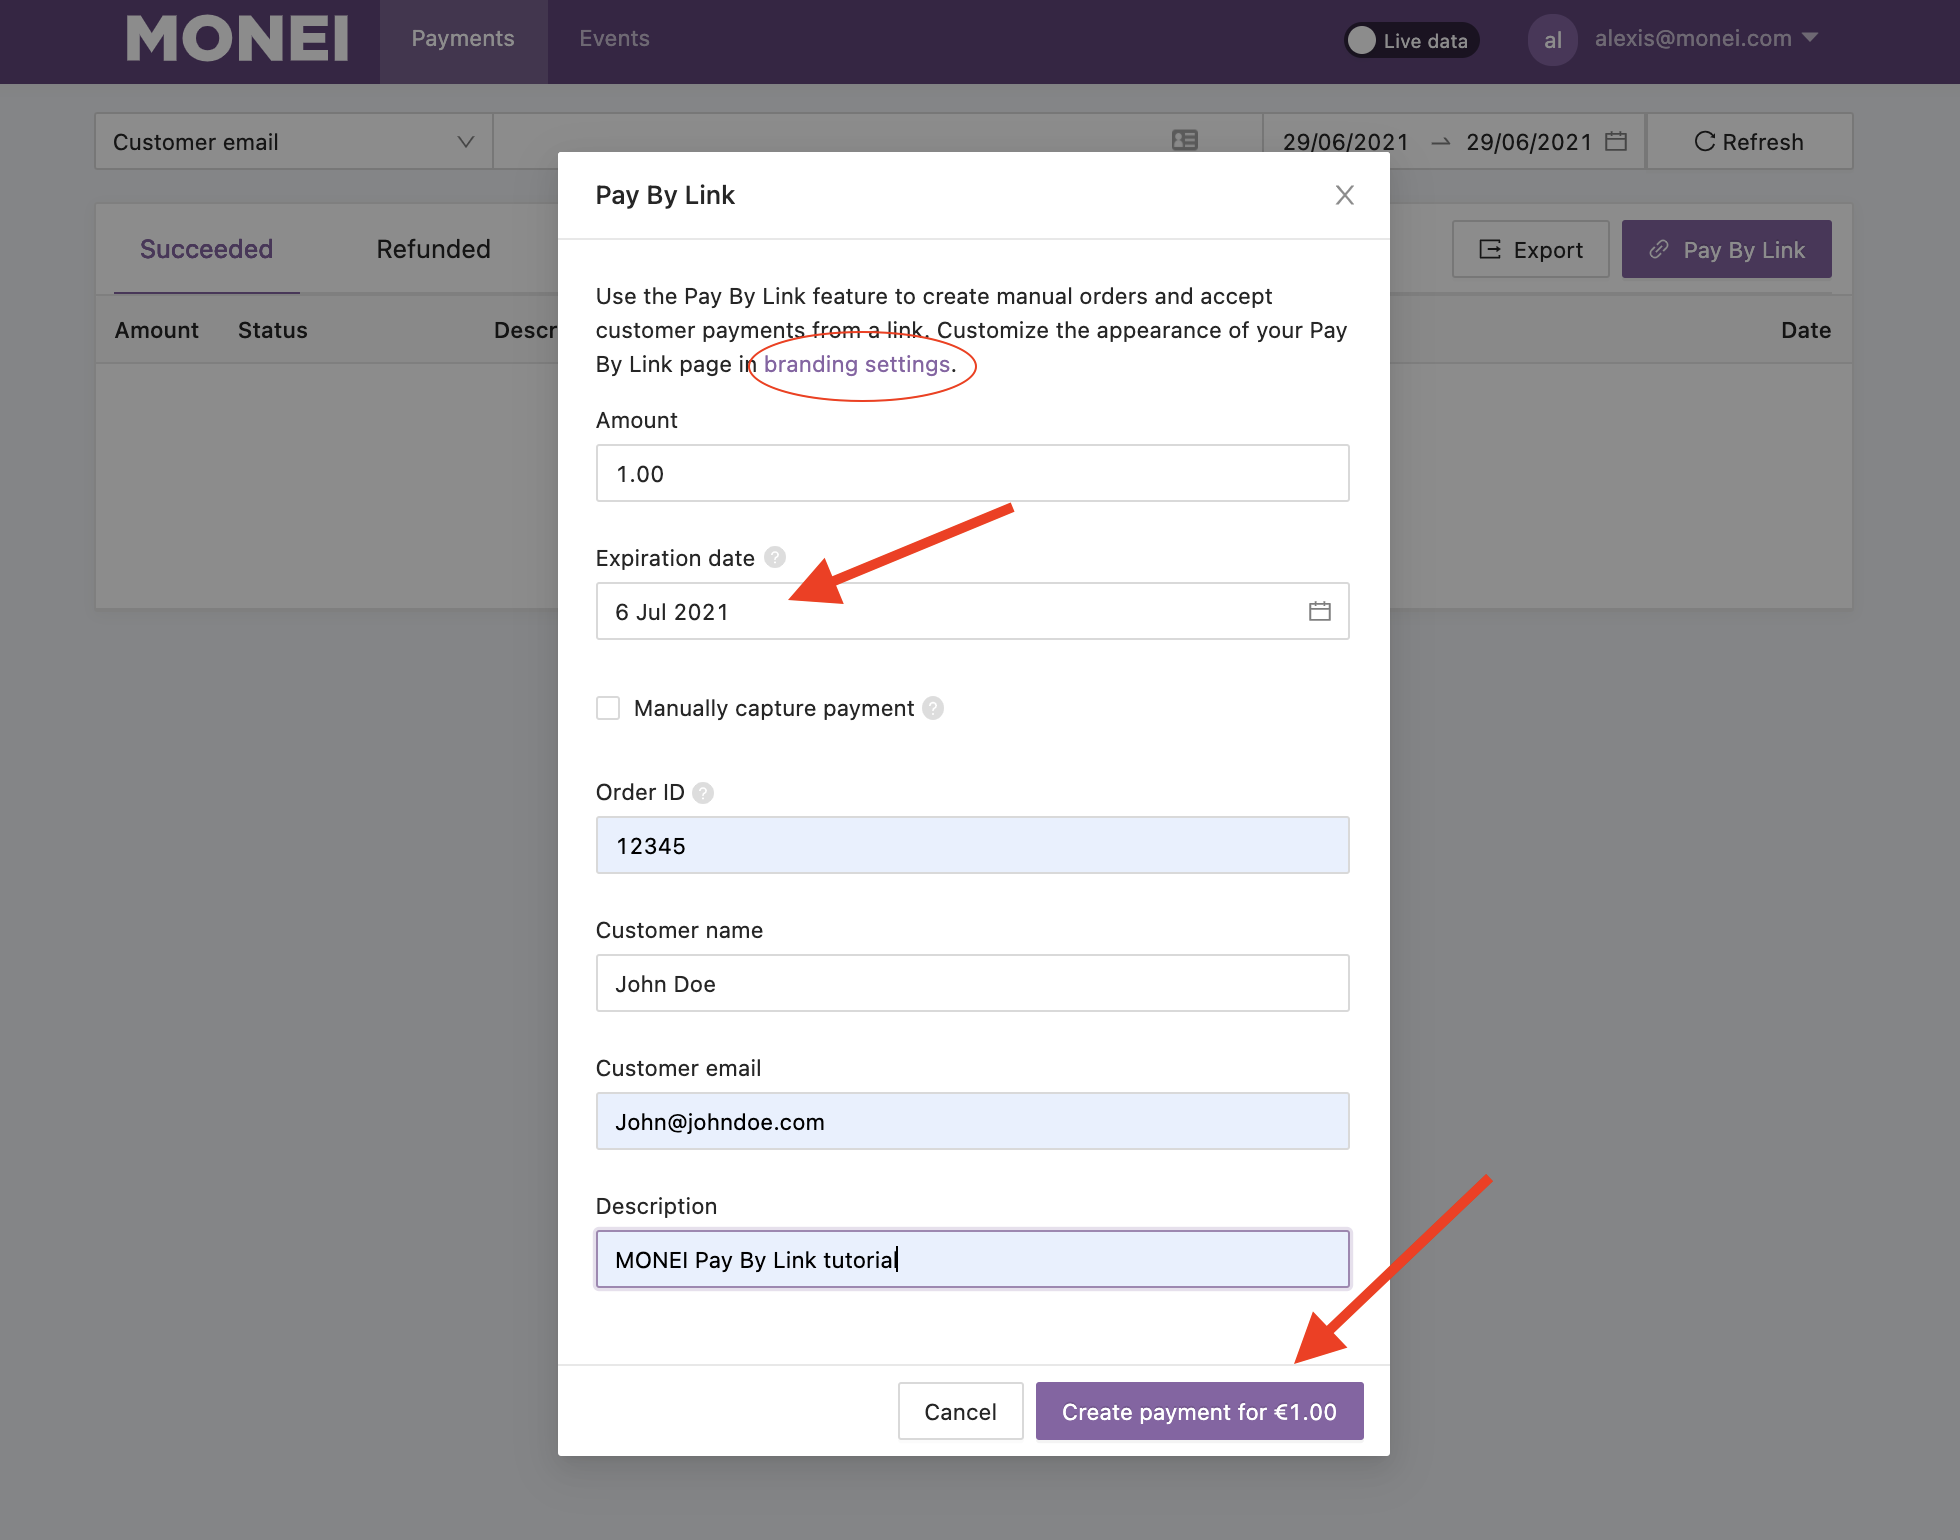Click Create payment for €1.00 button
Image resolution: width=1960 pixels, height=1540 pixels.
click(x=1199, y=1411)
